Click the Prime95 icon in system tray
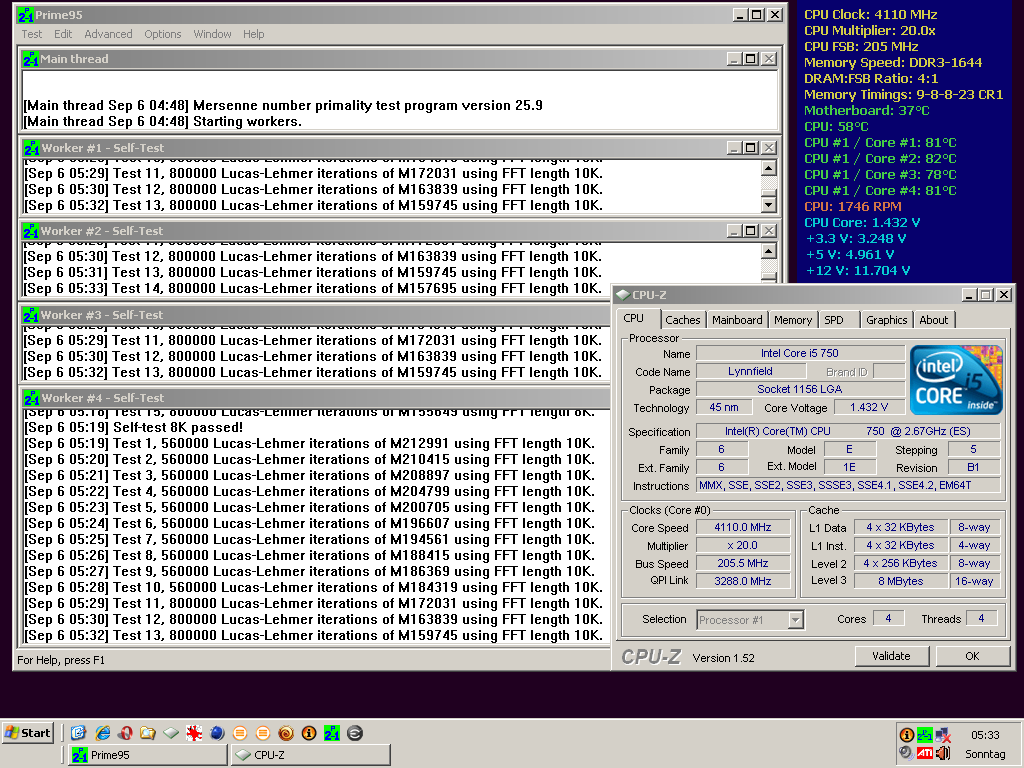The height and width of the screenshot is (768, 1024). pos(925,735)
